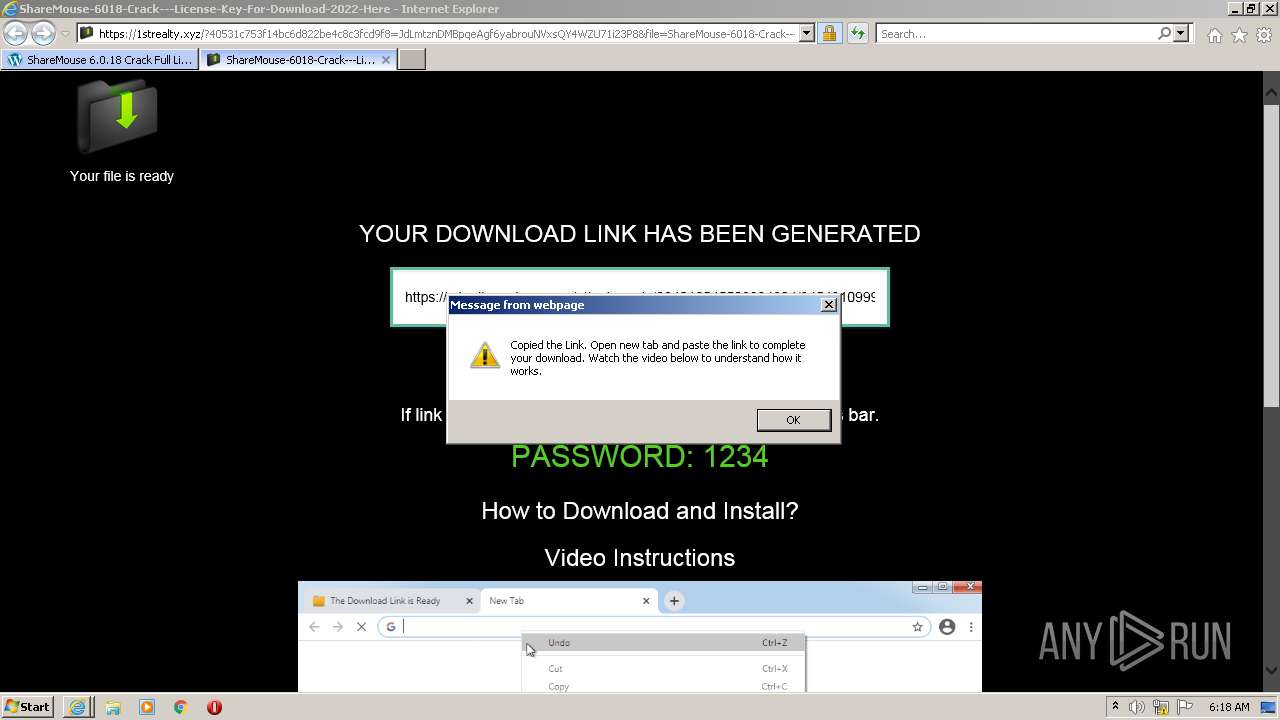Go back with the browser back arrow
Screen dimensions: 1280x720
(15, 33)
